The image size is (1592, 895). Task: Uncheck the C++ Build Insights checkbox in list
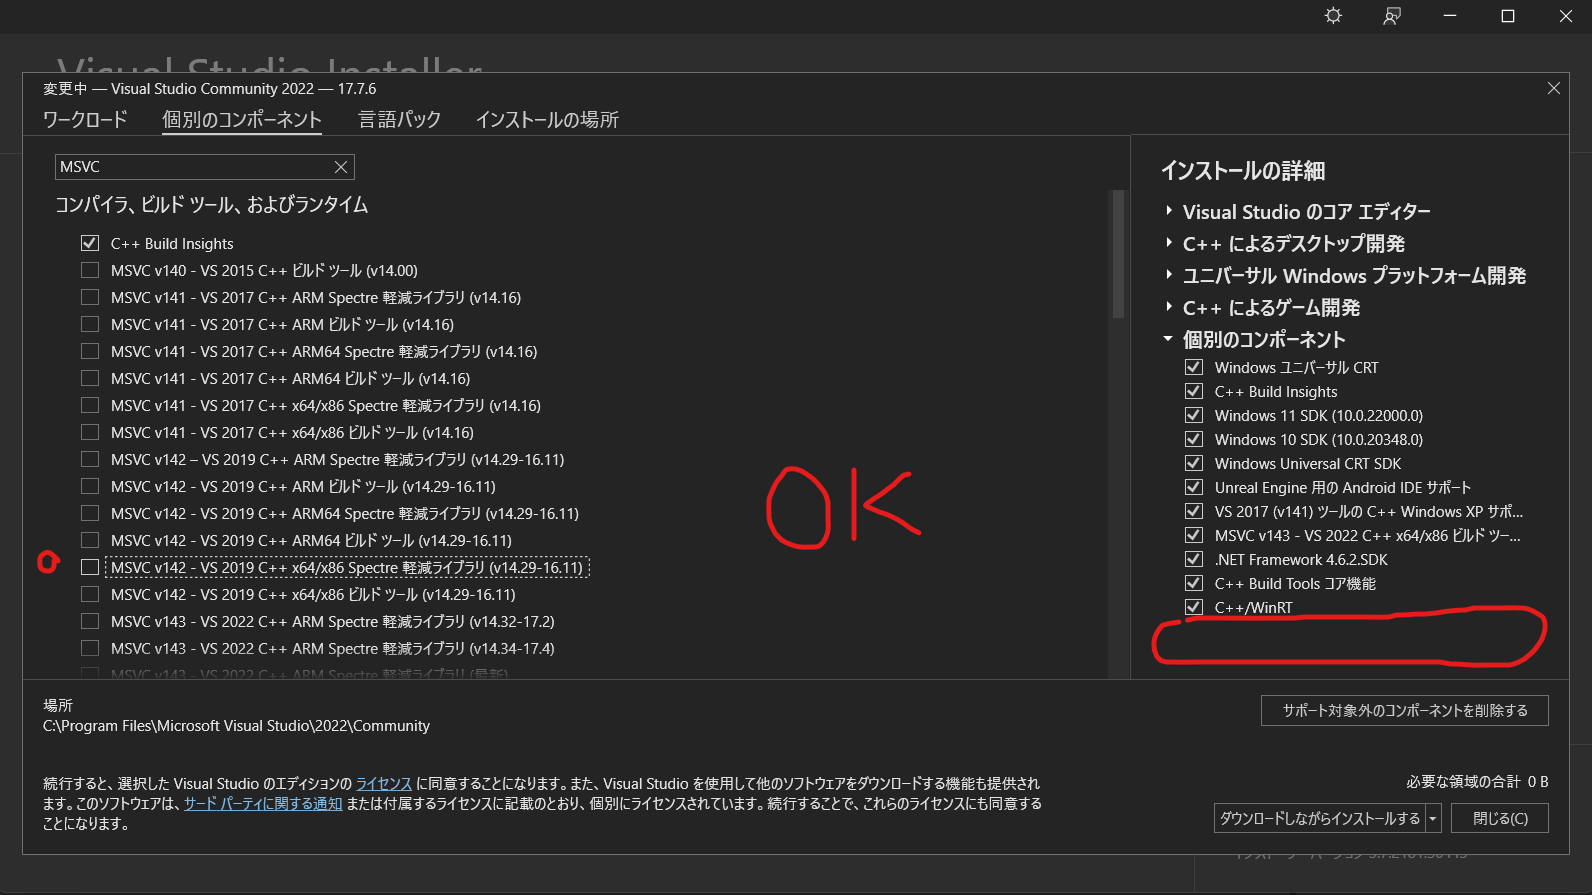point(90,243)
